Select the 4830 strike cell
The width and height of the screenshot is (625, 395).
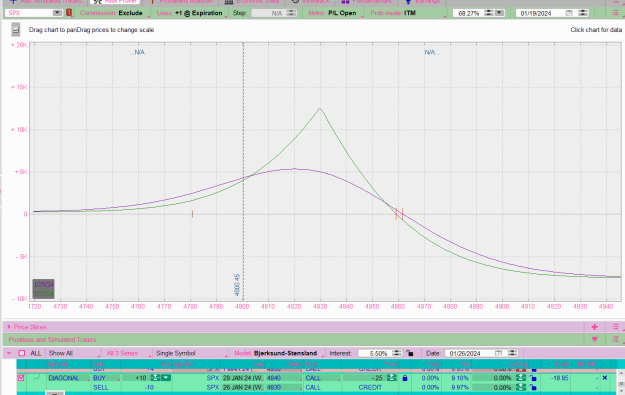(283, 387)
